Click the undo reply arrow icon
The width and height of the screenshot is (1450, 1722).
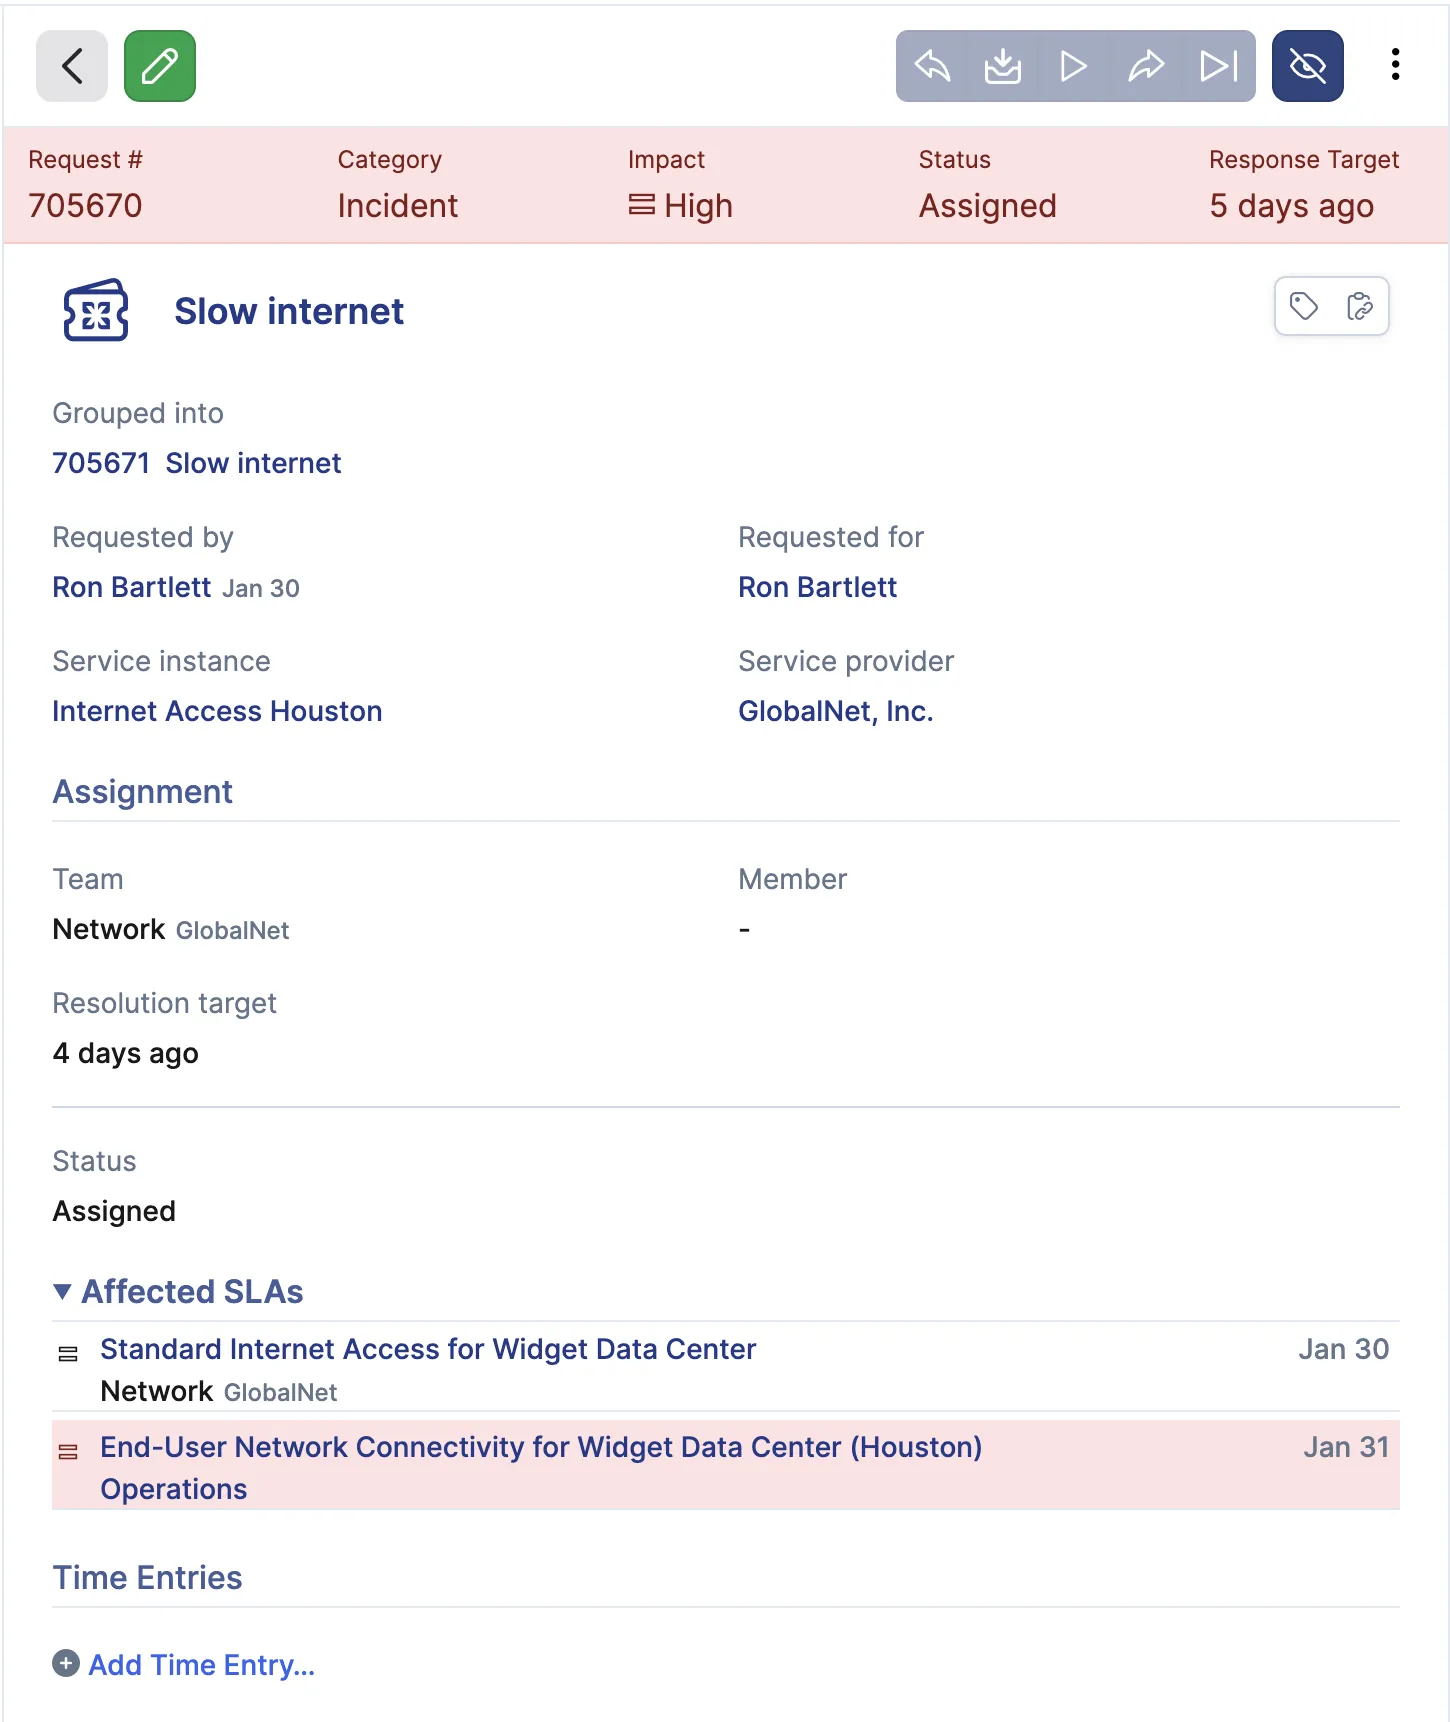[x=931, y=66]
